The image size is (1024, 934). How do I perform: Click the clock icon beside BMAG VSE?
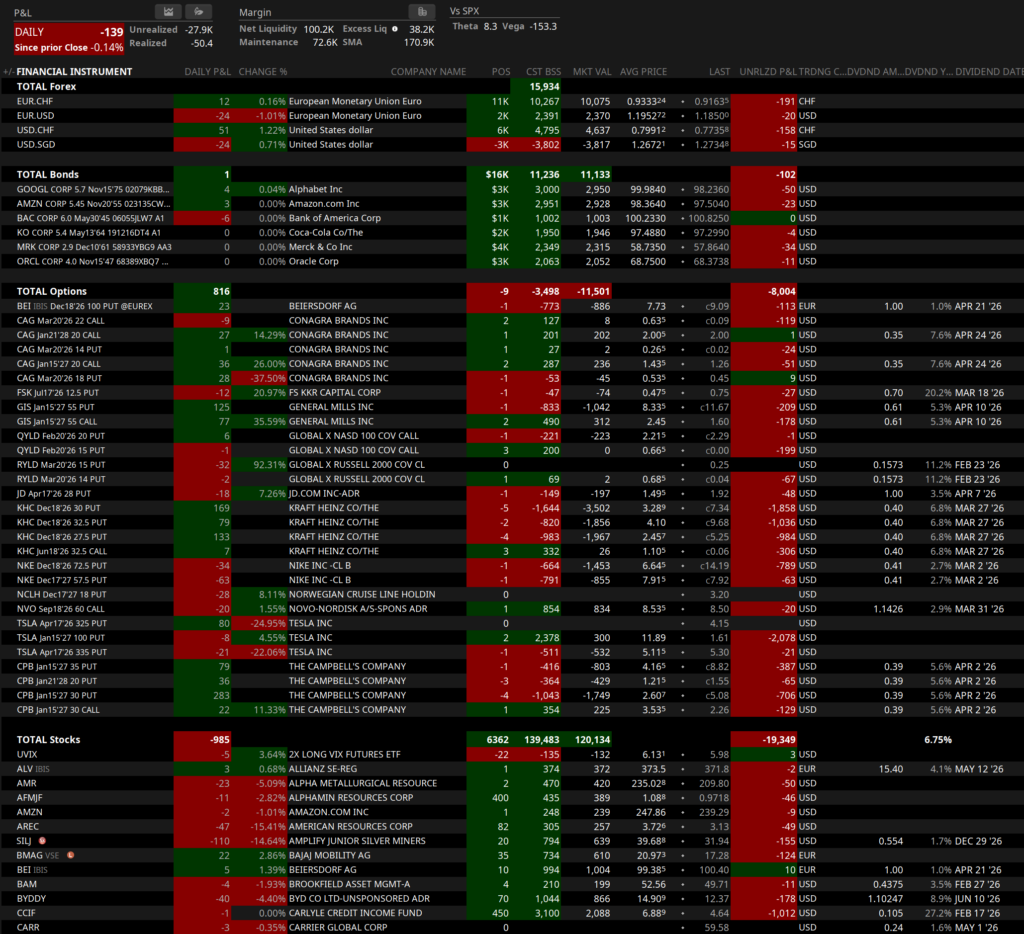pyautogui.click(x=71, y=856)
